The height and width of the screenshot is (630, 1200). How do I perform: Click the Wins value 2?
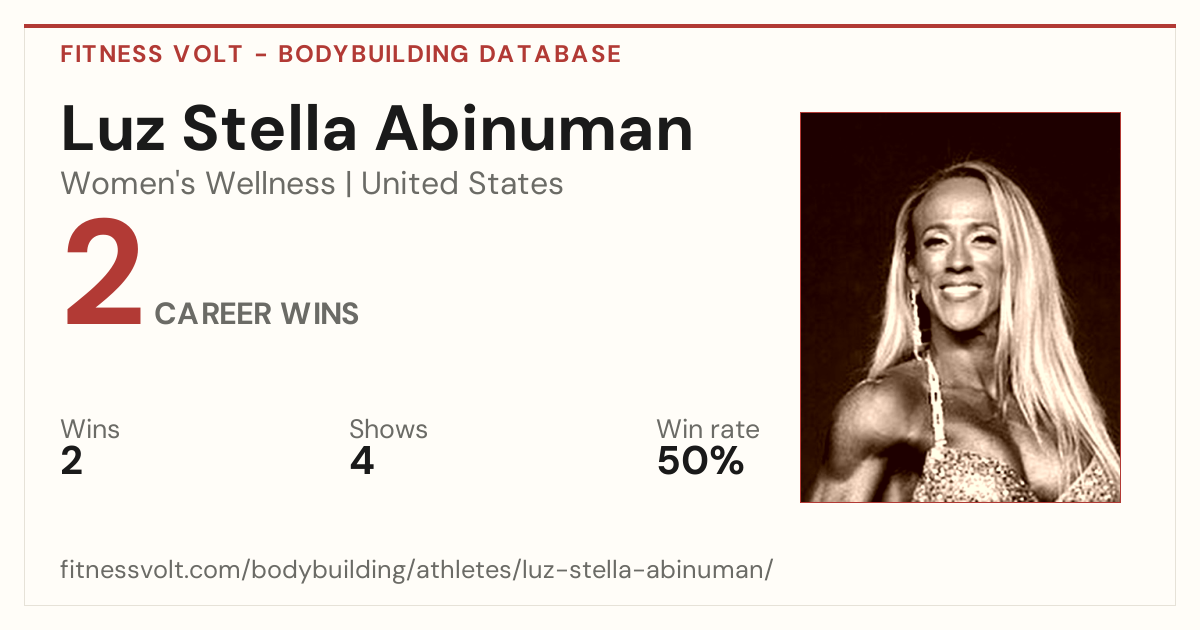click(72, 461)
